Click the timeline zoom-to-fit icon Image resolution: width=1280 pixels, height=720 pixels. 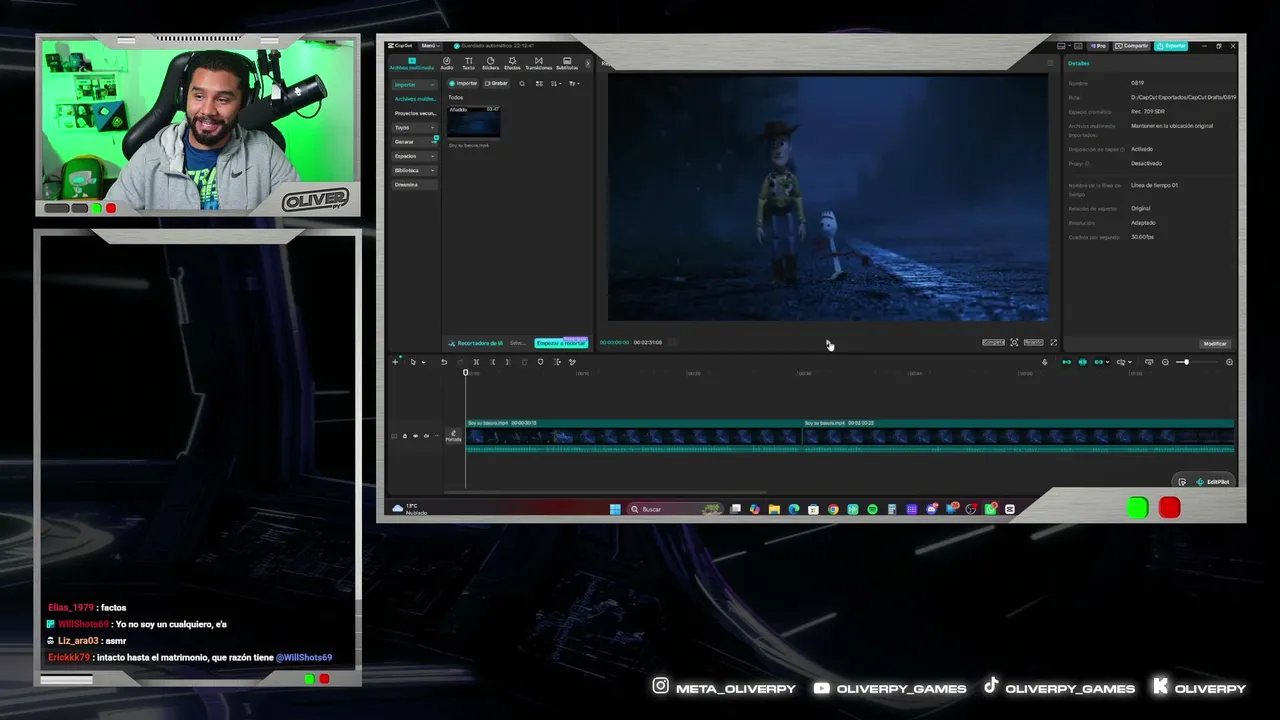[x=1229, y=362]
